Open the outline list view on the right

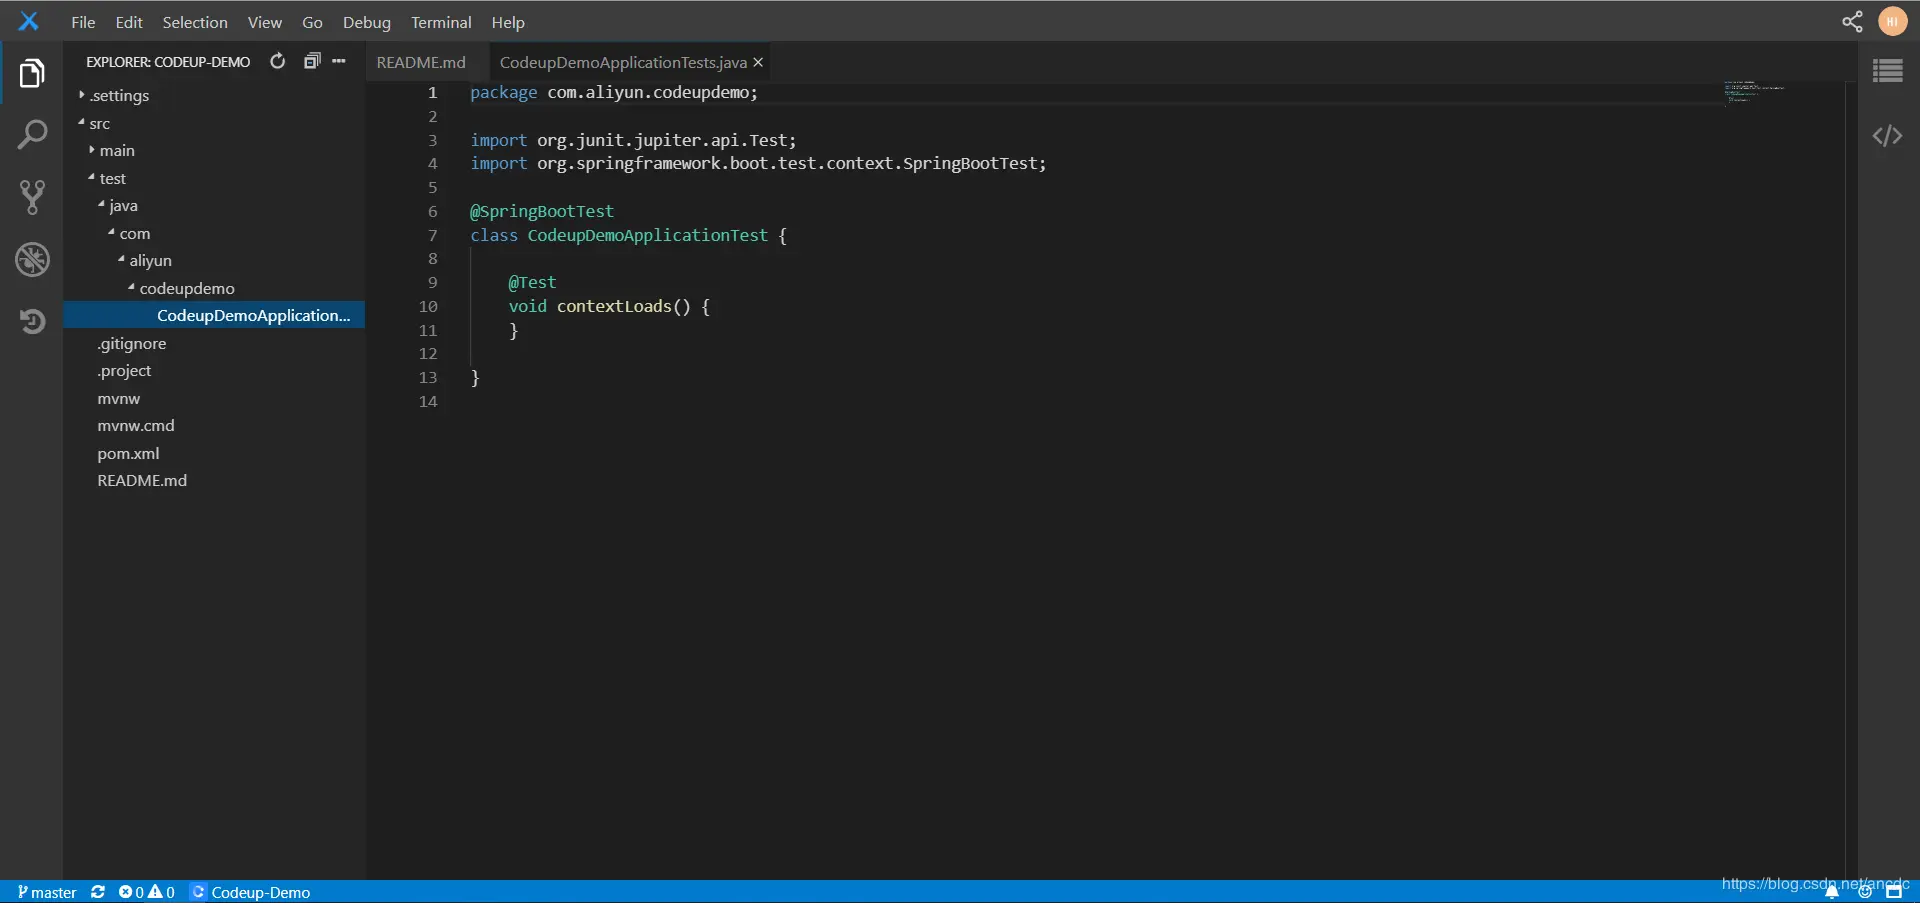point(1888,70)
